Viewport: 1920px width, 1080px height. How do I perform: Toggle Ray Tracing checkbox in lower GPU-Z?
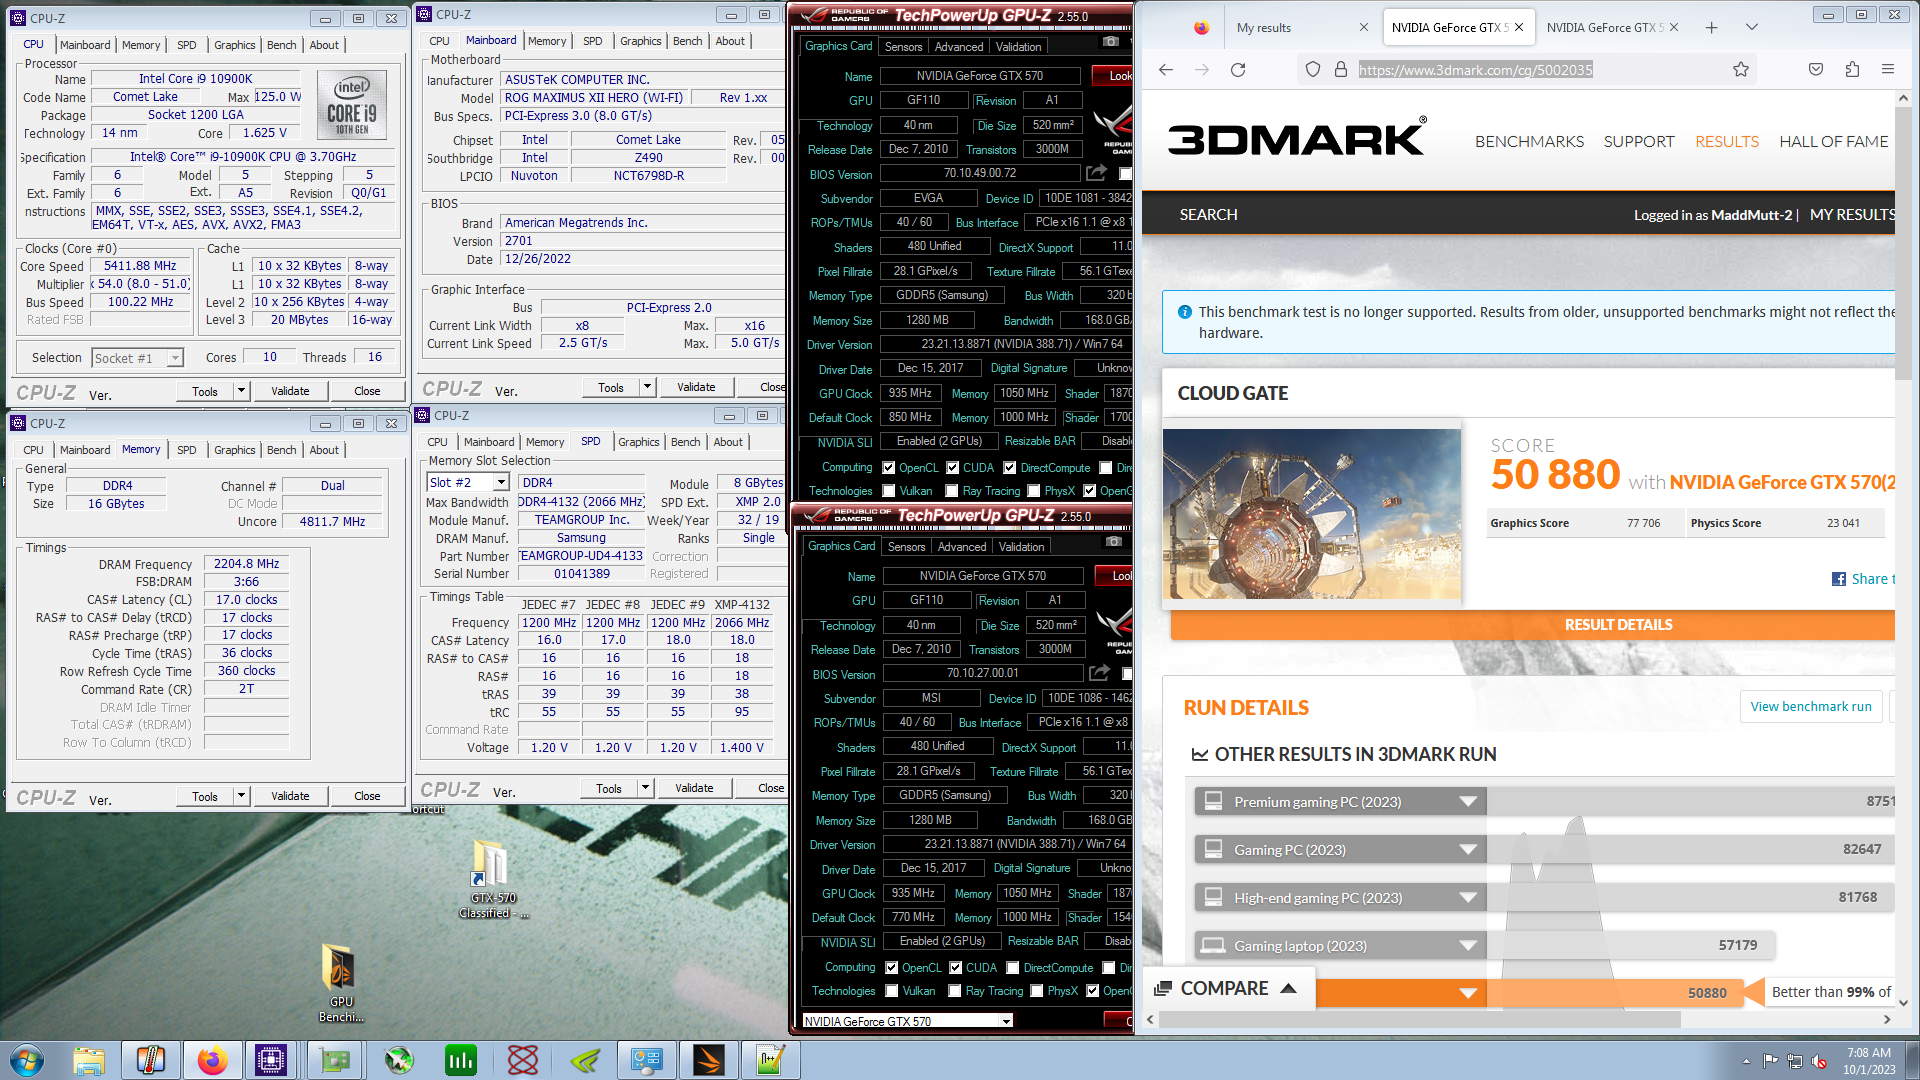[955, 991]
